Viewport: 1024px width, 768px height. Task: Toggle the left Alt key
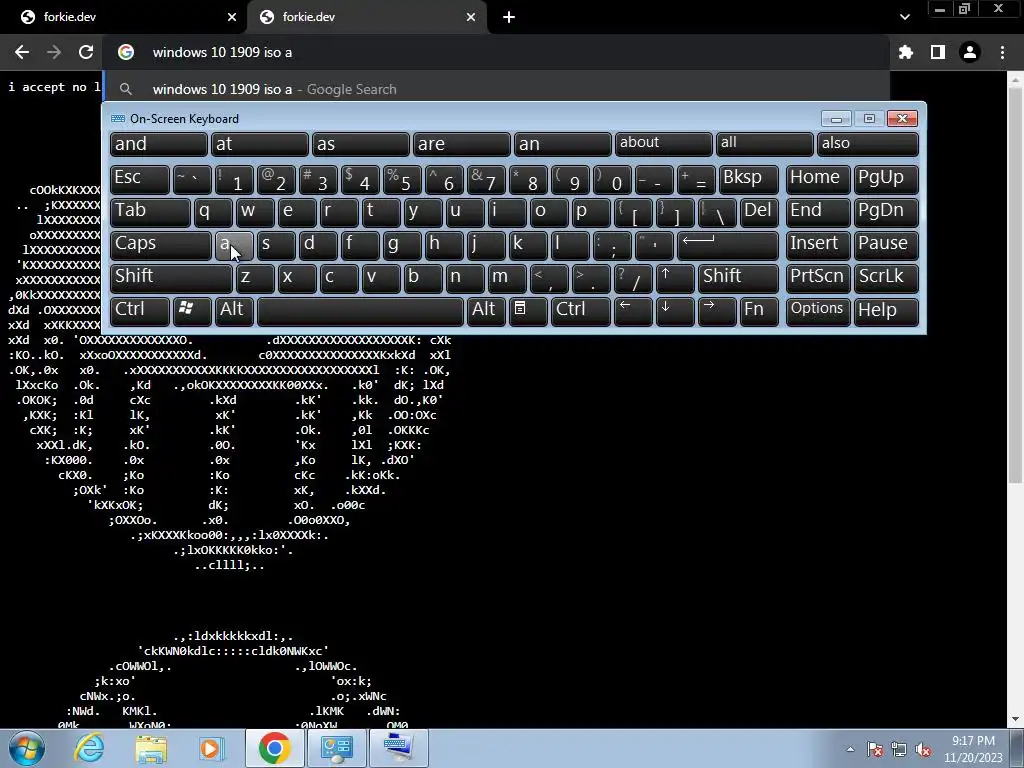[x=234, y=311]
